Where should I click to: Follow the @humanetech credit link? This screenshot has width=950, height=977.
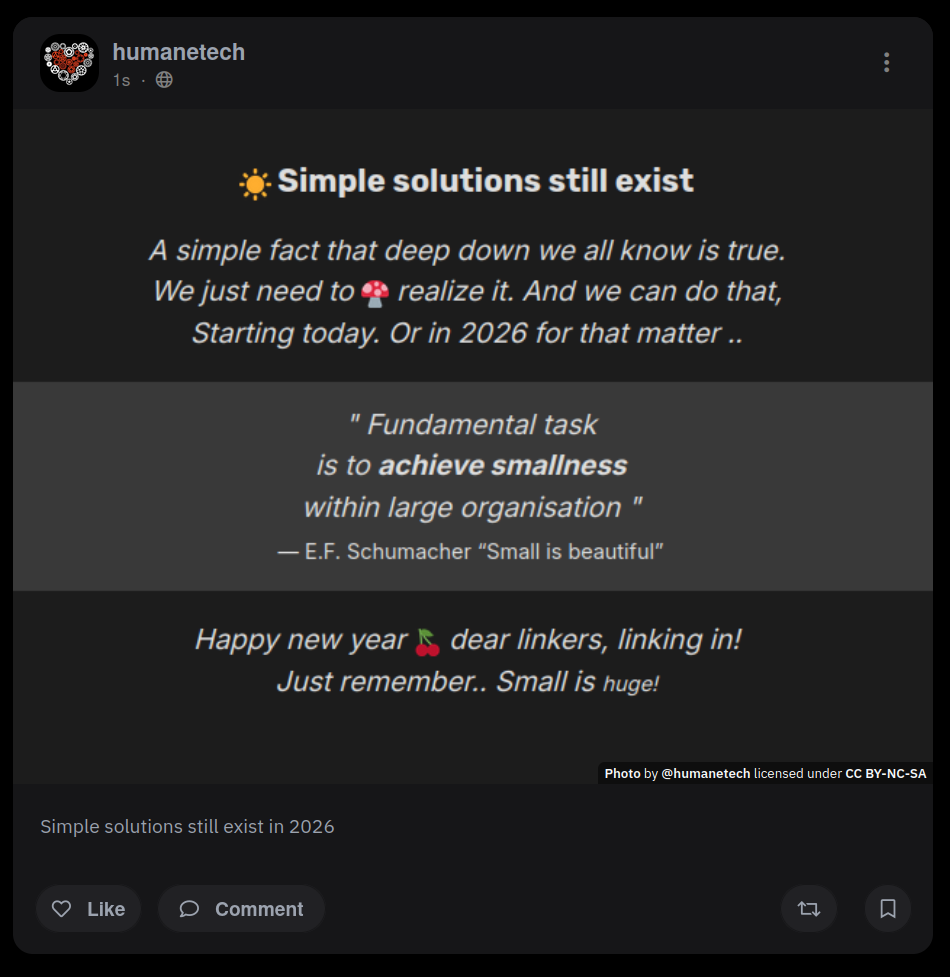[x=706, y=774]
